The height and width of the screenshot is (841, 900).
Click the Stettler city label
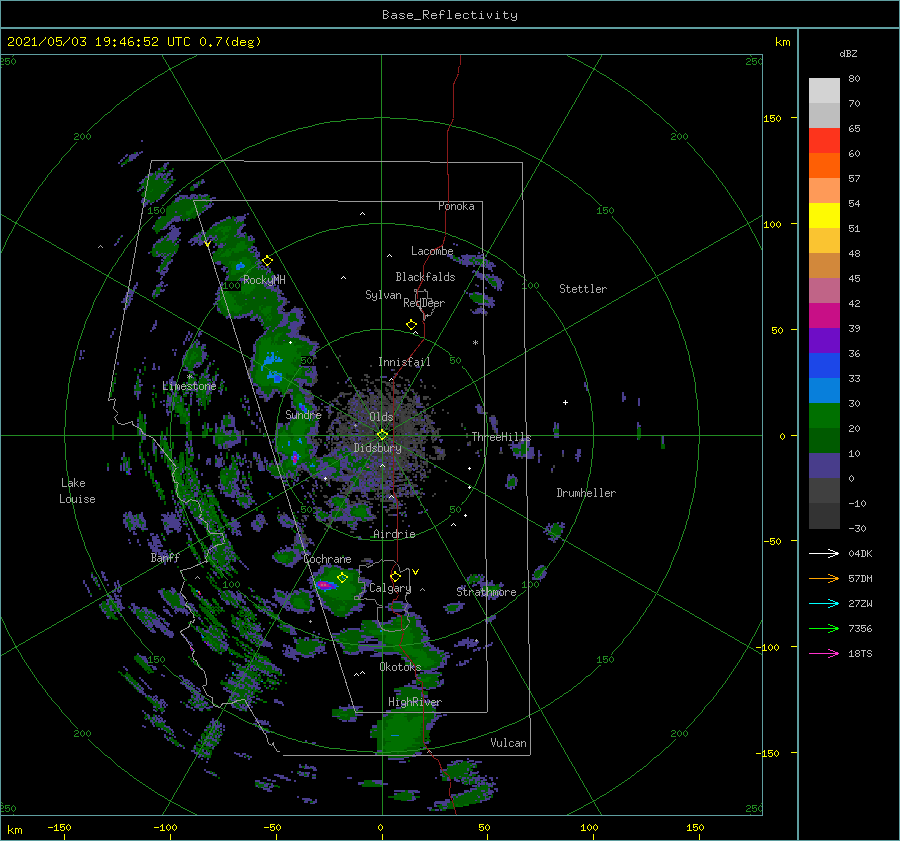click(x=583, y=289)
